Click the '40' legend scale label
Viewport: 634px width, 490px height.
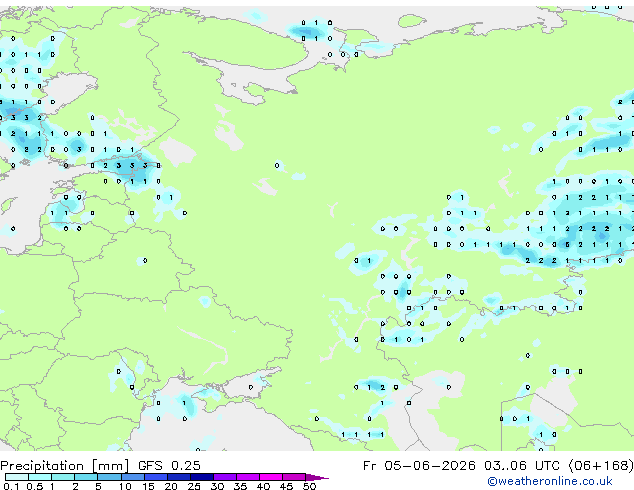coord(263,486)
